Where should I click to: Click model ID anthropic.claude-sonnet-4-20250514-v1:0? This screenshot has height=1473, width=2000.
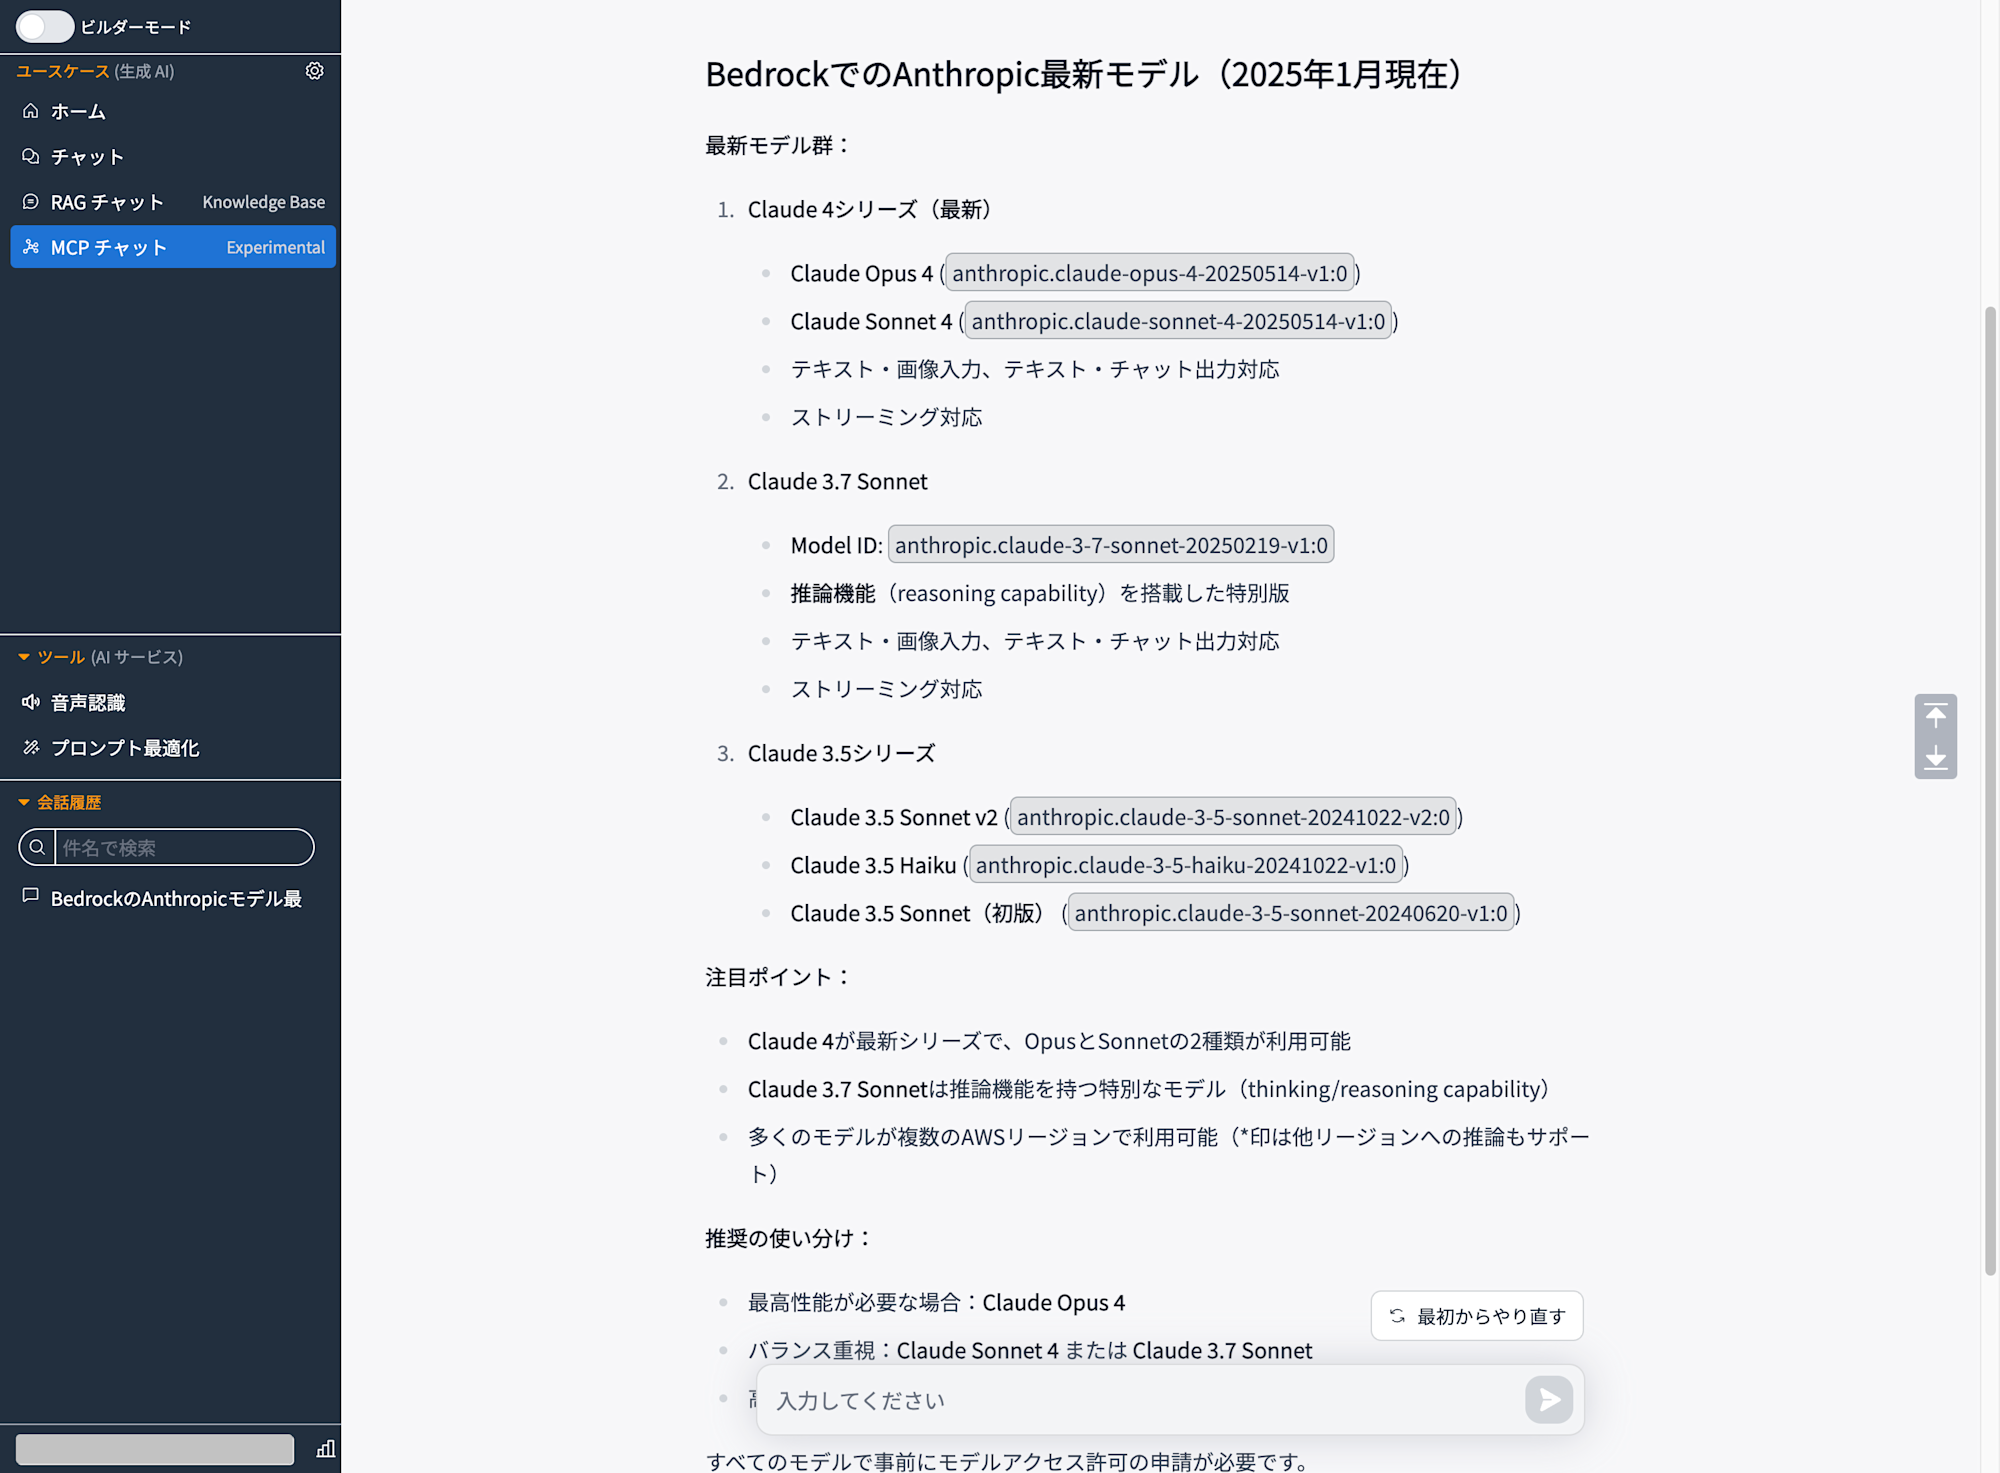[1178, 321]
